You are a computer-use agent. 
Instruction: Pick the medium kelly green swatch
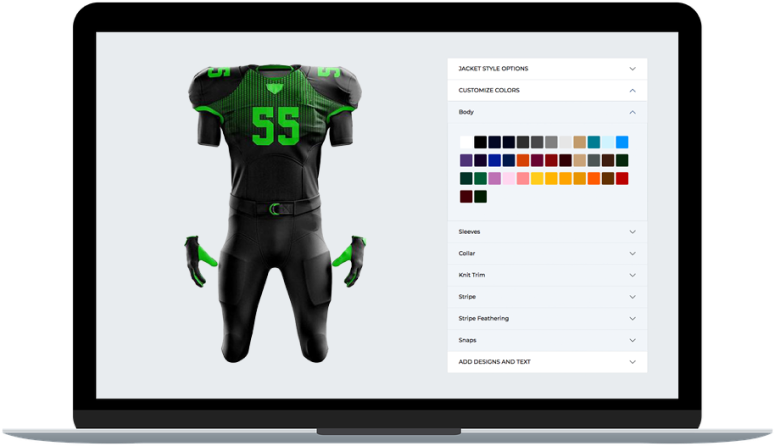click(x=480, y=178)
